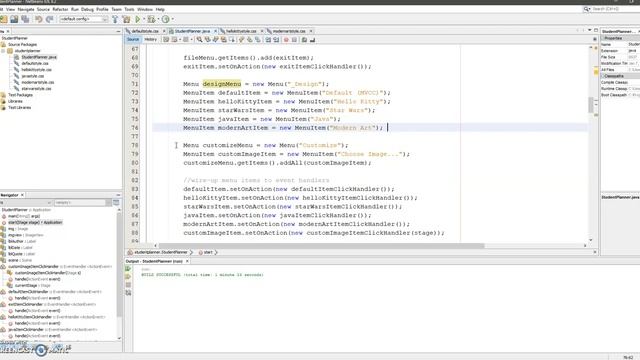
Task: Click the Shift Line Left icon in editor toolbar
Action: pyautogui.click(x=268, y=40)
